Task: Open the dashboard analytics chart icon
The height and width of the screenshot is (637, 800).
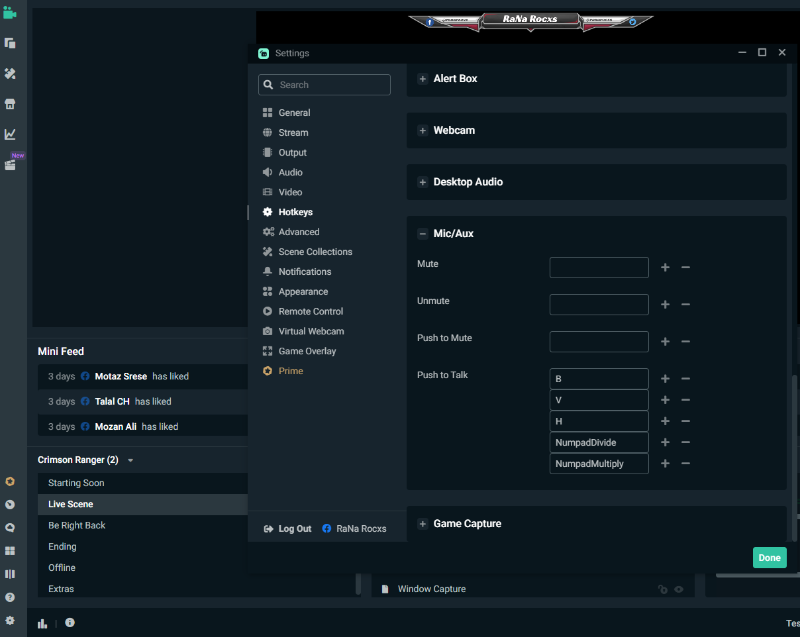Action: pyautogui.click(x=10, y=134)
